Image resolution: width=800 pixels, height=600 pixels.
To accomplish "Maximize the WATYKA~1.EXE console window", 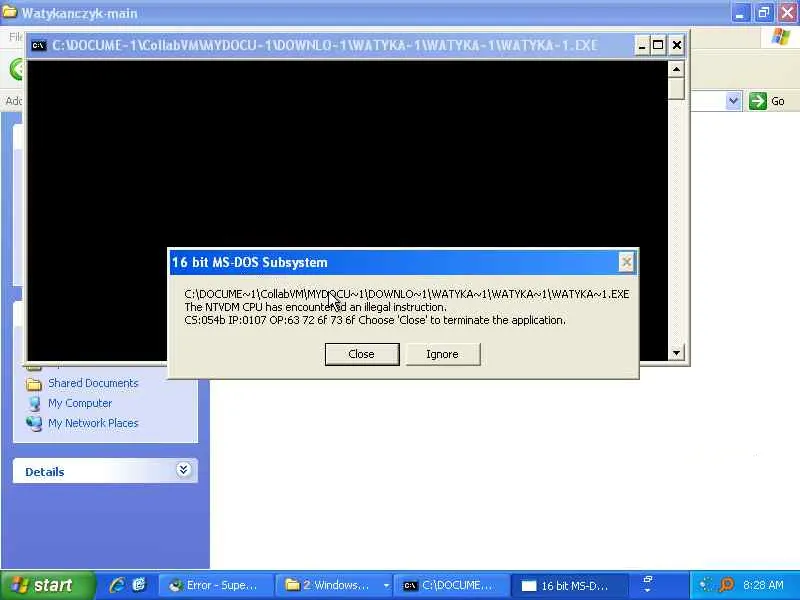I will tap(658, 46).
